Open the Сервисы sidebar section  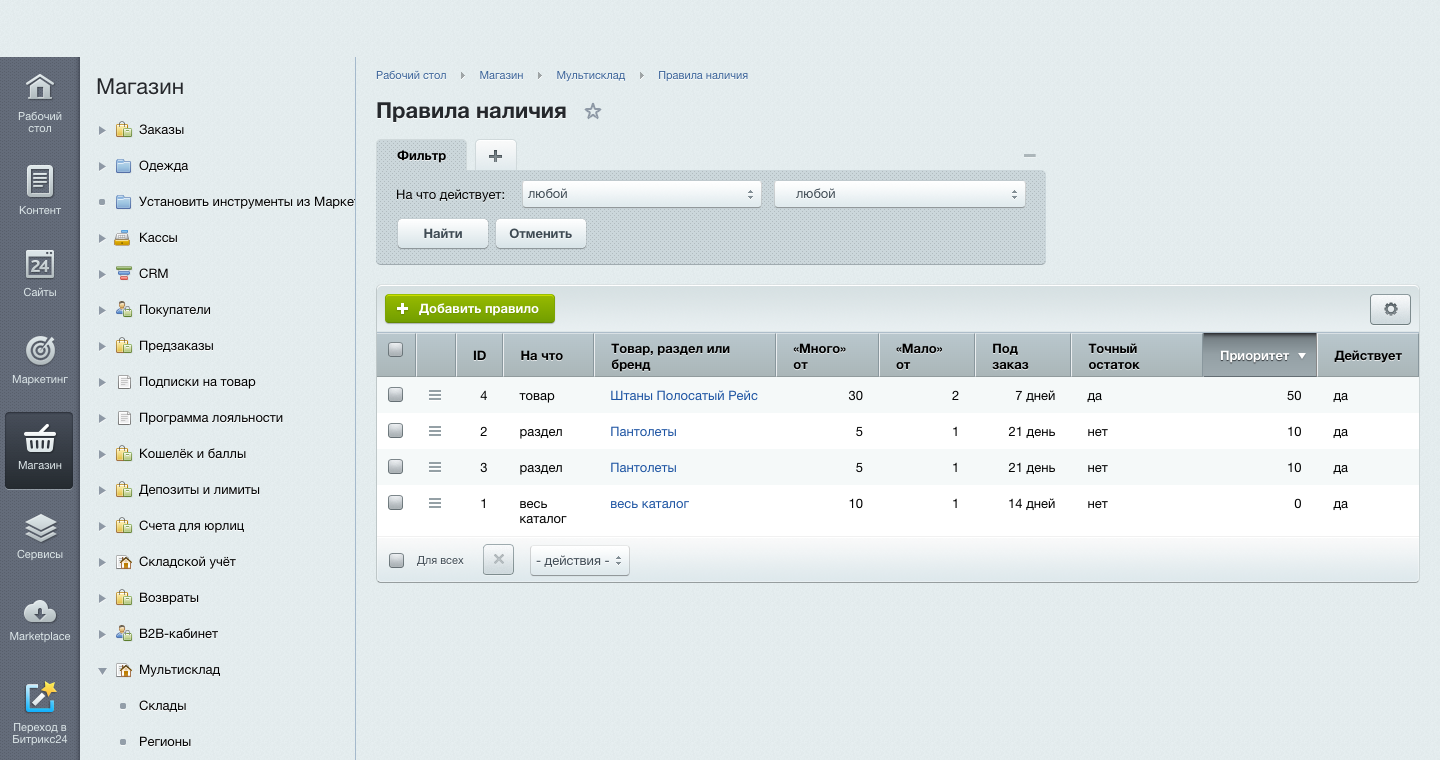(x=39, y=535)
